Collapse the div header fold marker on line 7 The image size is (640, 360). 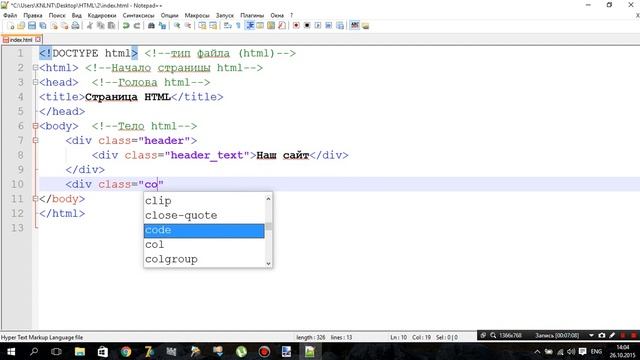click(36, 140)
